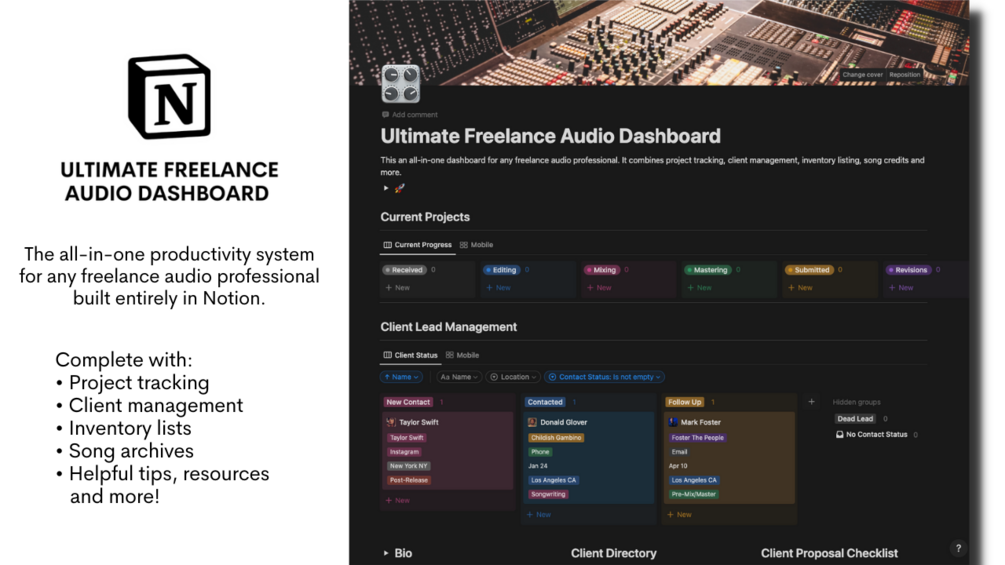Screen dimensions: 1005x565
Task: Click the Pre-Mix/Master tag
Action: pyautogui.click(x=694, y=494)
